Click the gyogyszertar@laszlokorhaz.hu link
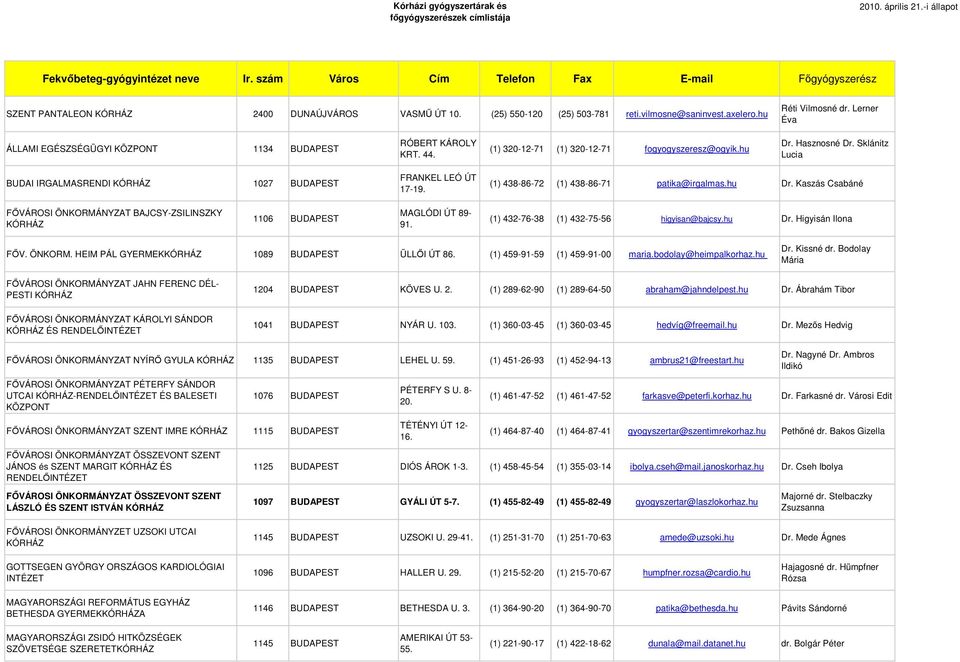This screenshot has height=662, width=960. click(x=696, y=502)
